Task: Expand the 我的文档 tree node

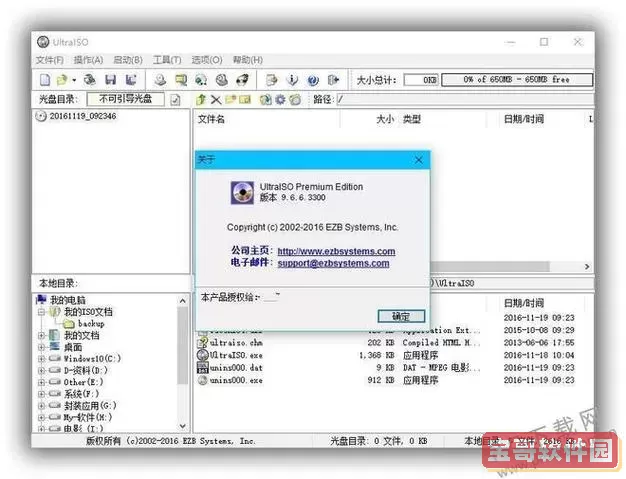Action: point(41,335)
